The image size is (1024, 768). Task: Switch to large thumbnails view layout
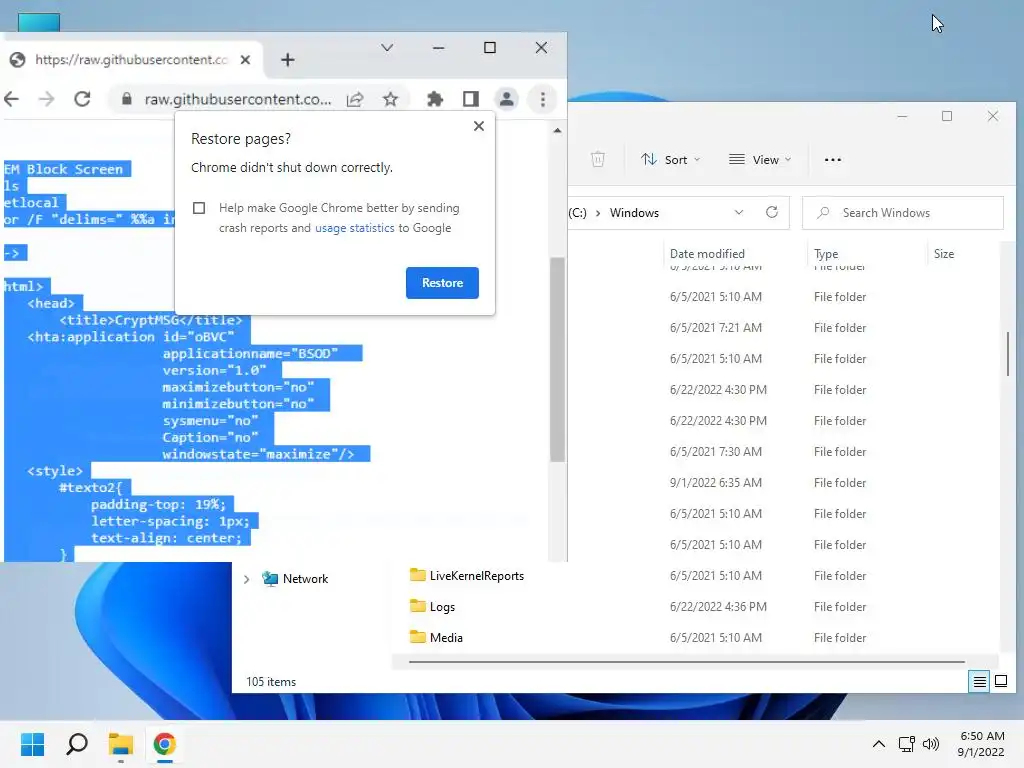tap(1000, 682)
